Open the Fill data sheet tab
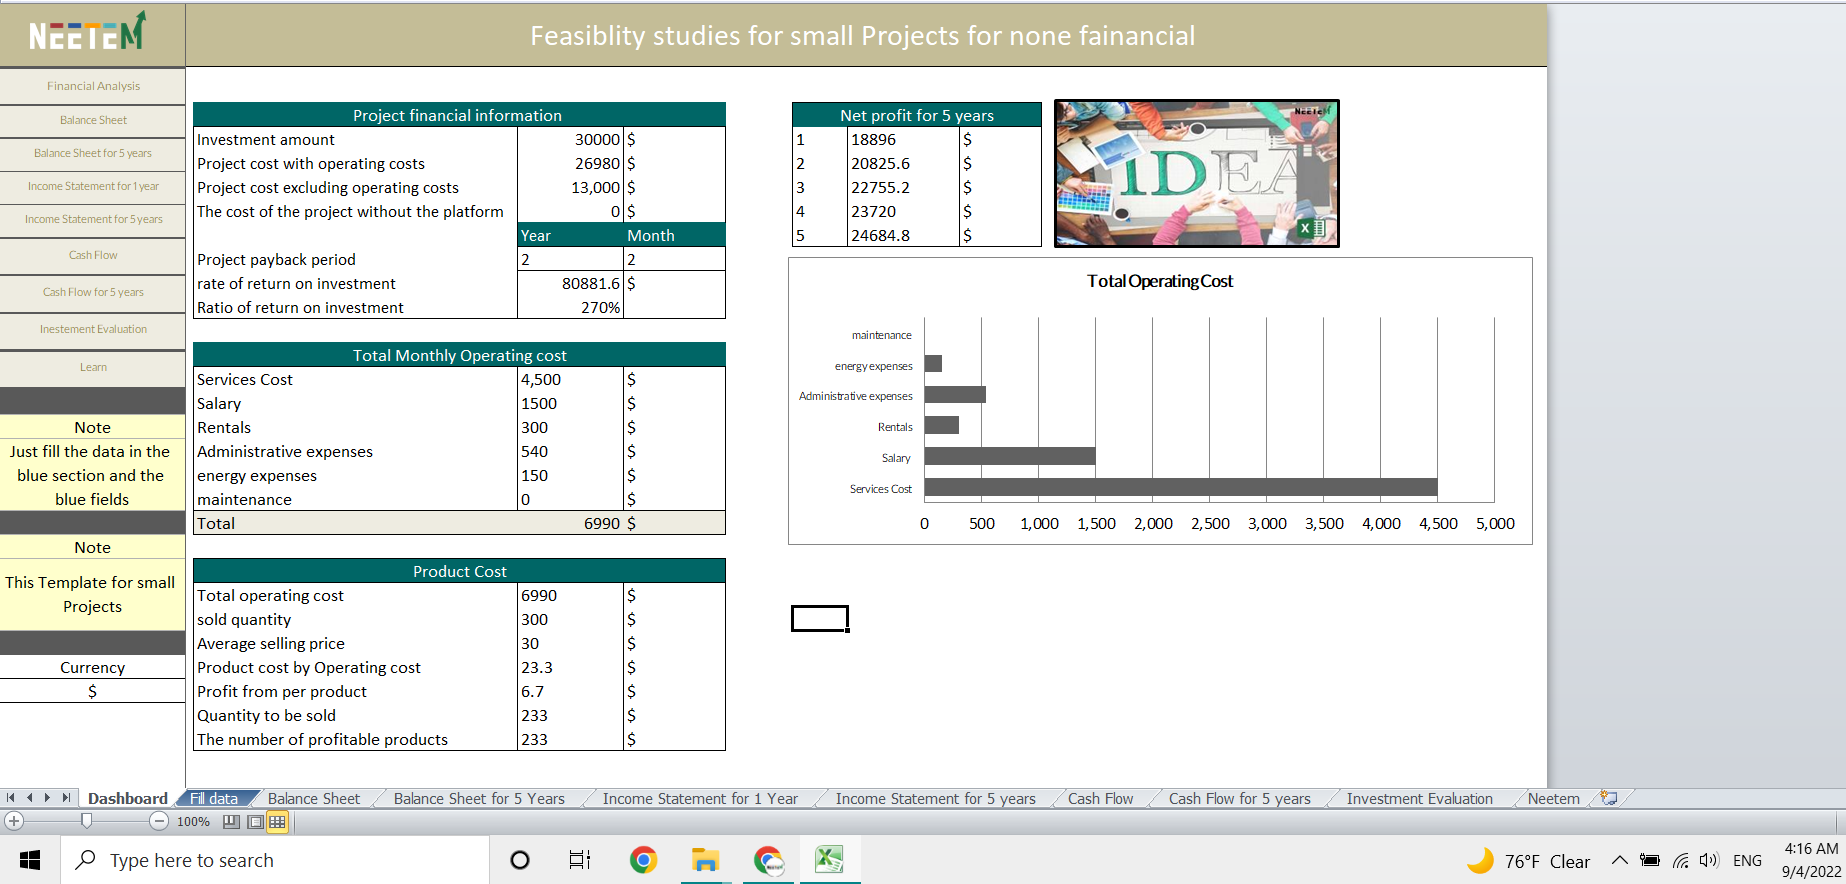The width and height of the screenshot is (1846, 884). (214, 798)
